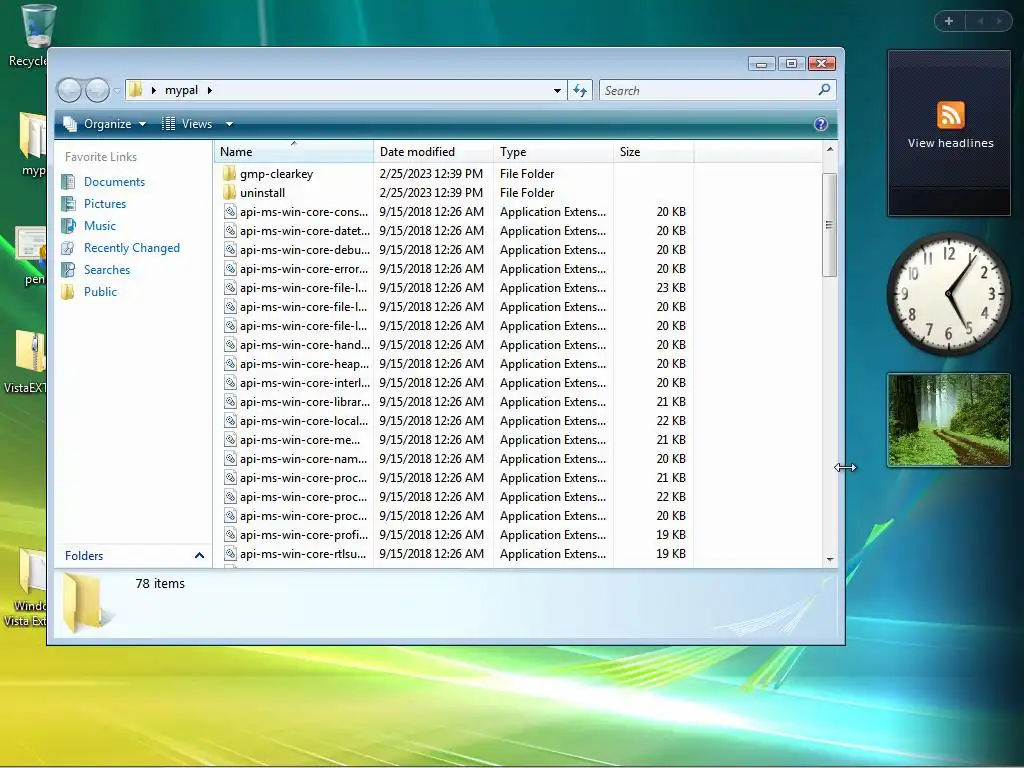1024x768 pixels.
Task: Expand breadcrumb arrow after mypal
Action: pyautogui.click(x=210, y=90)
